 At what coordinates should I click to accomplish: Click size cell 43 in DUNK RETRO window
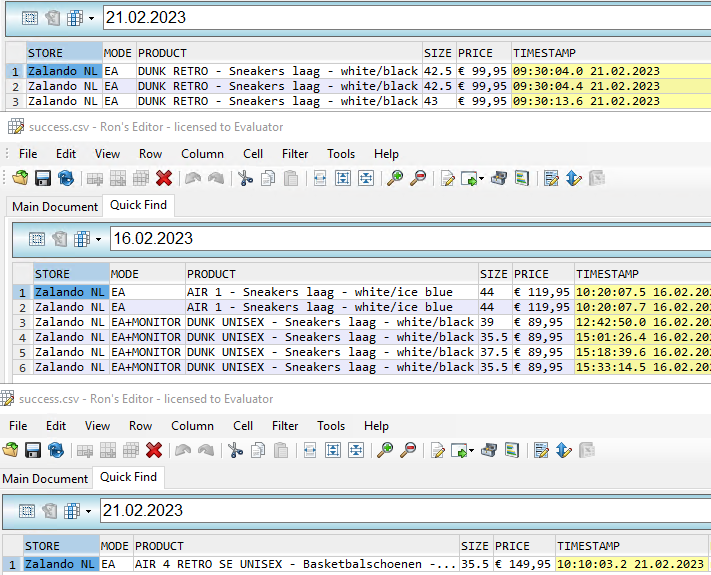pyautogui.click(x=439, y=101)
